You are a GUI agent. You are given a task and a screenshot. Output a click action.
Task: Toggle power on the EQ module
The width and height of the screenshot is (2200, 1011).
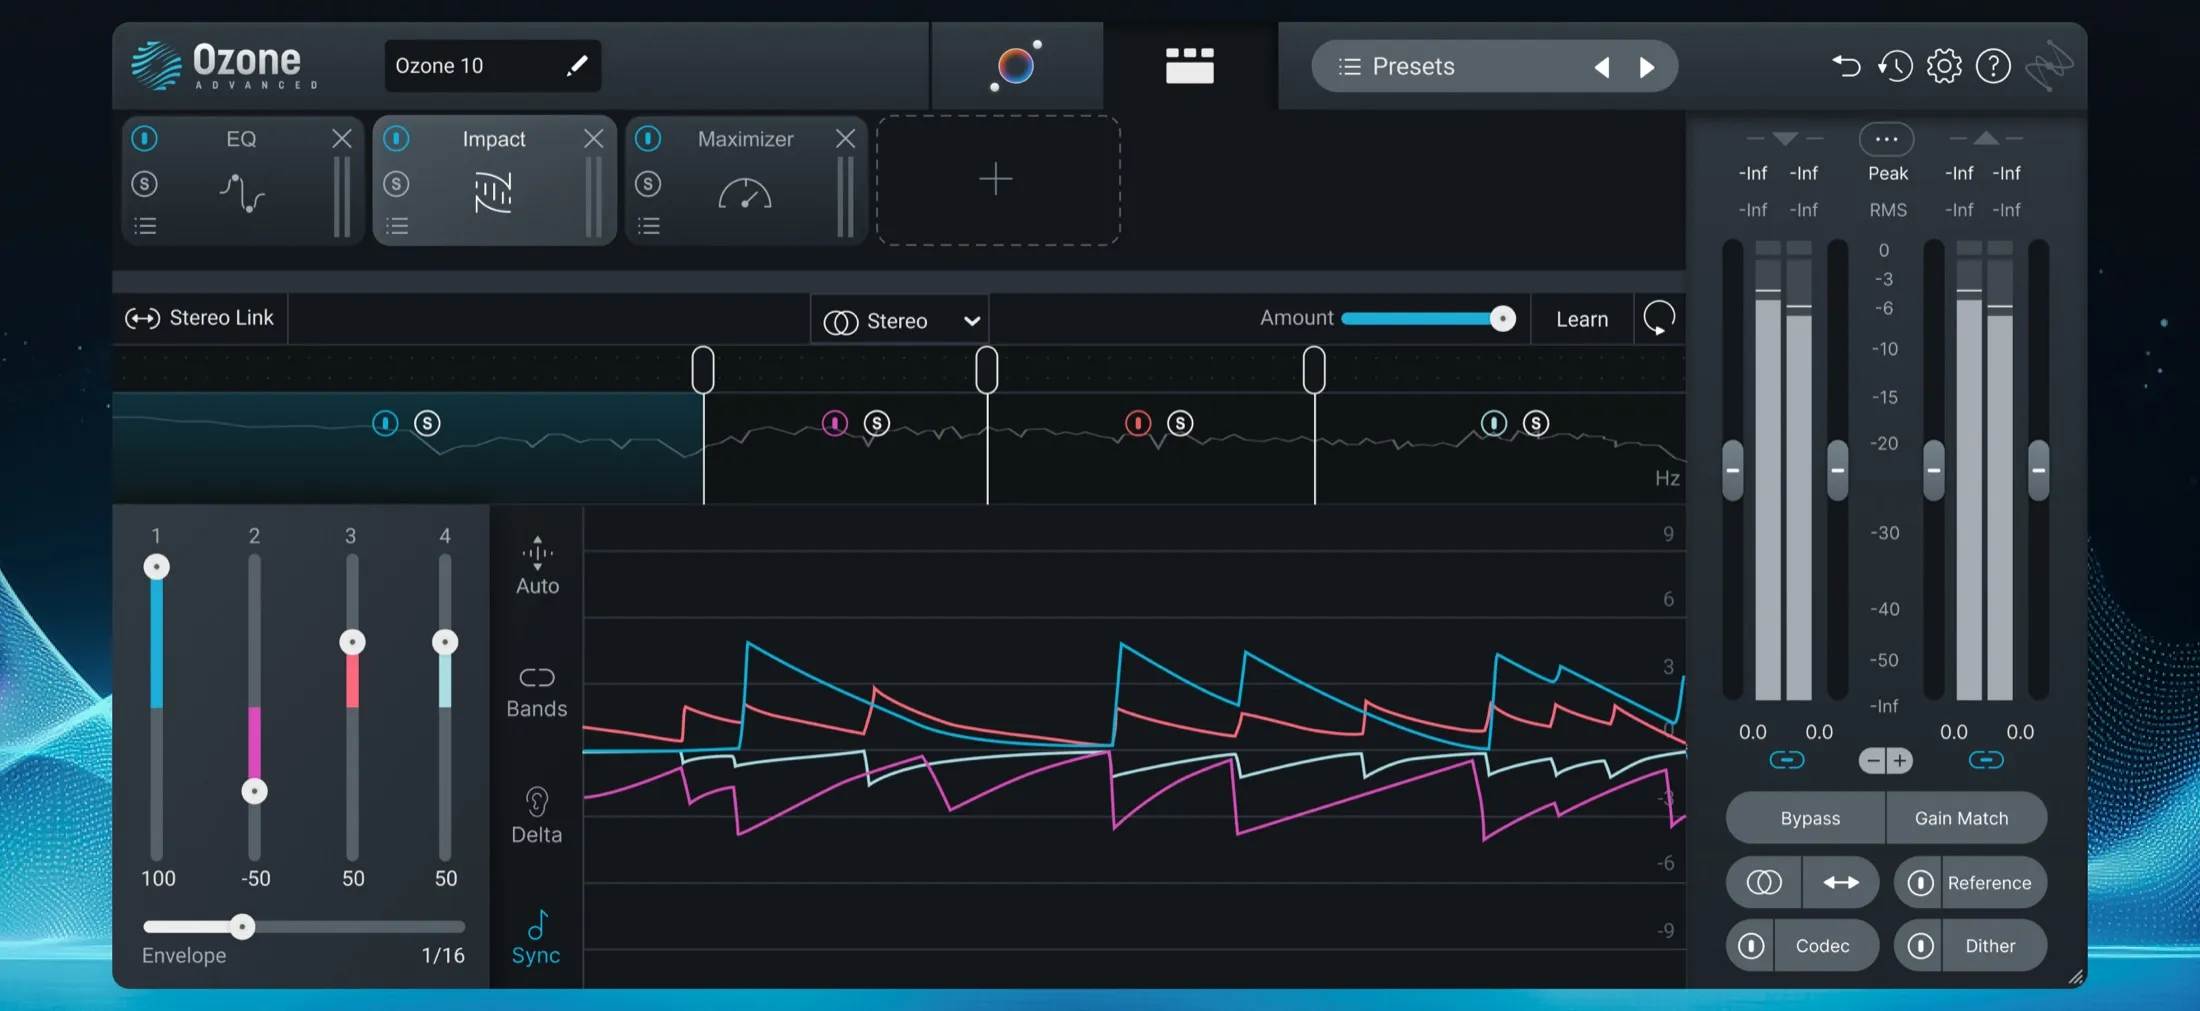tap(145, 138)
